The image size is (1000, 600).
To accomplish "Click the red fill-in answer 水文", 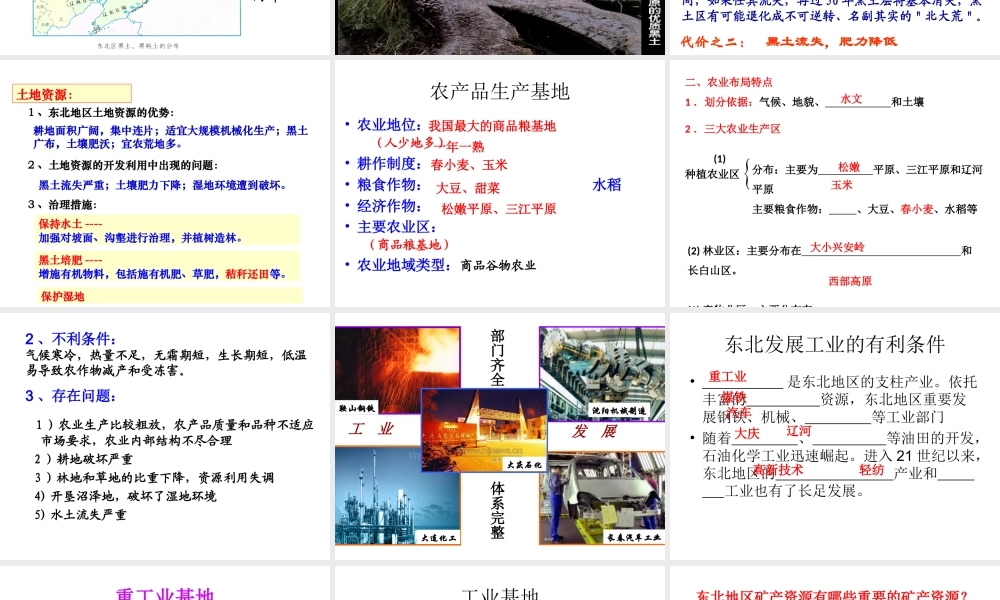I will [851, 99].
